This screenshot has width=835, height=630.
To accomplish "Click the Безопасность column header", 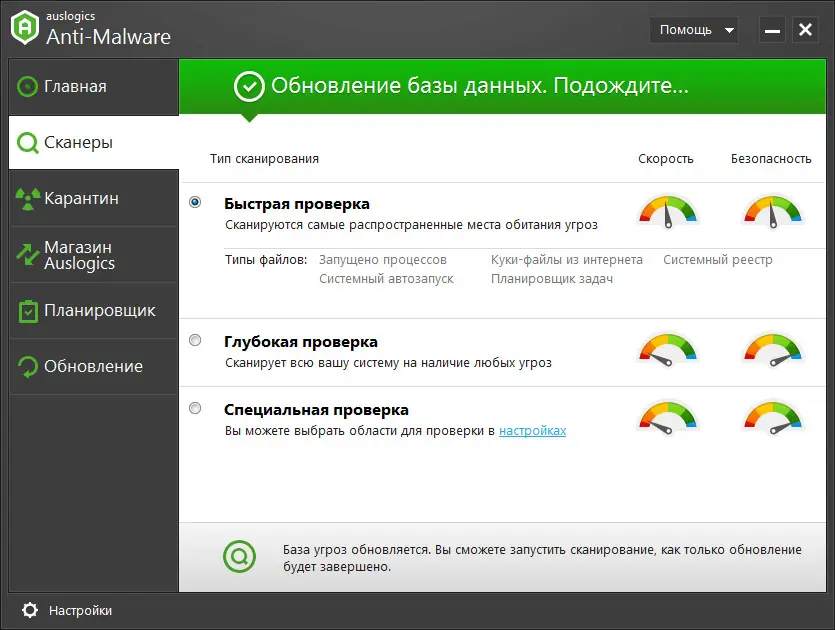I will click(770, 158).
